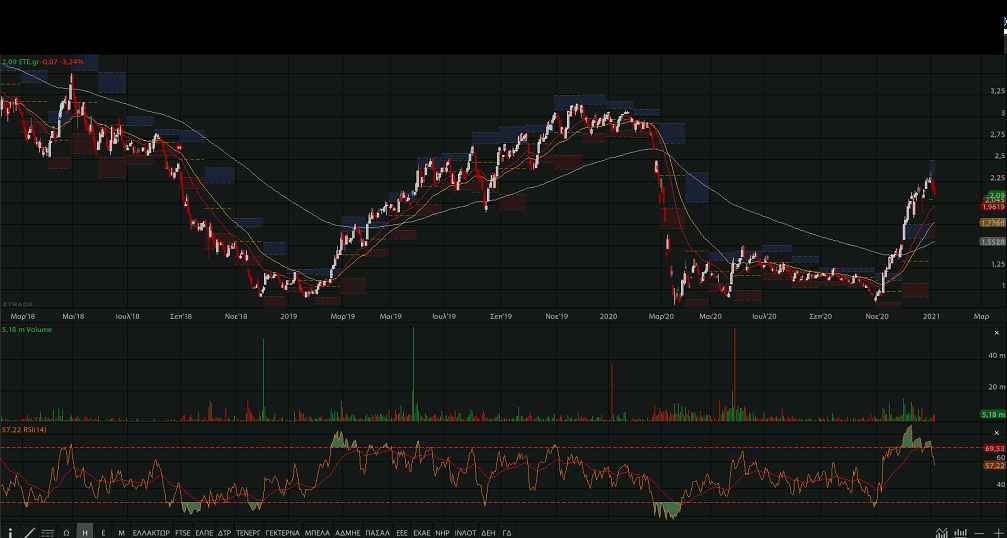Open the data table grid icon
The height and width of the screenshot is (538, 1007).
(47, 533)
